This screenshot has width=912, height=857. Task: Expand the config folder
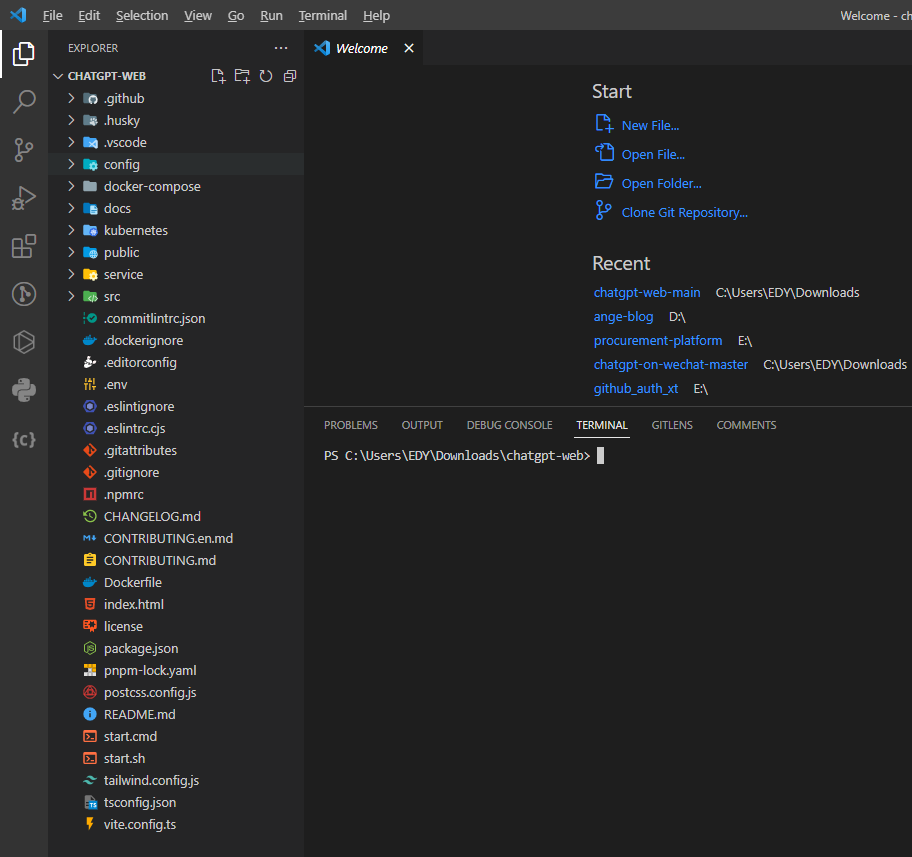[71, 165]
